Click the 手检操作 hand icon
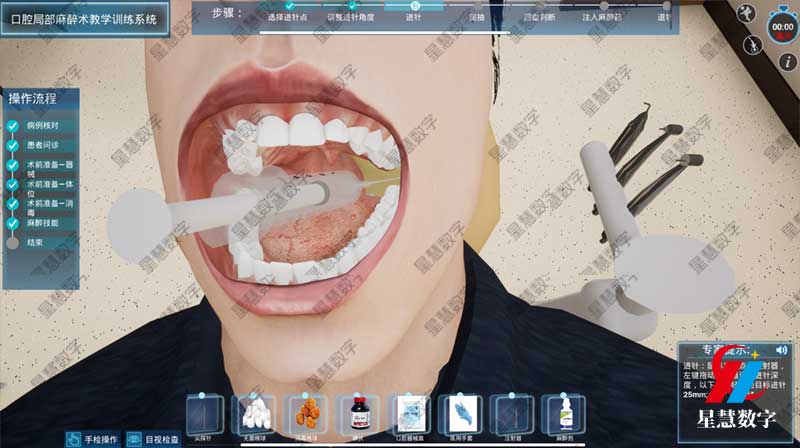800x448 pixels. (x=73, y=439)
